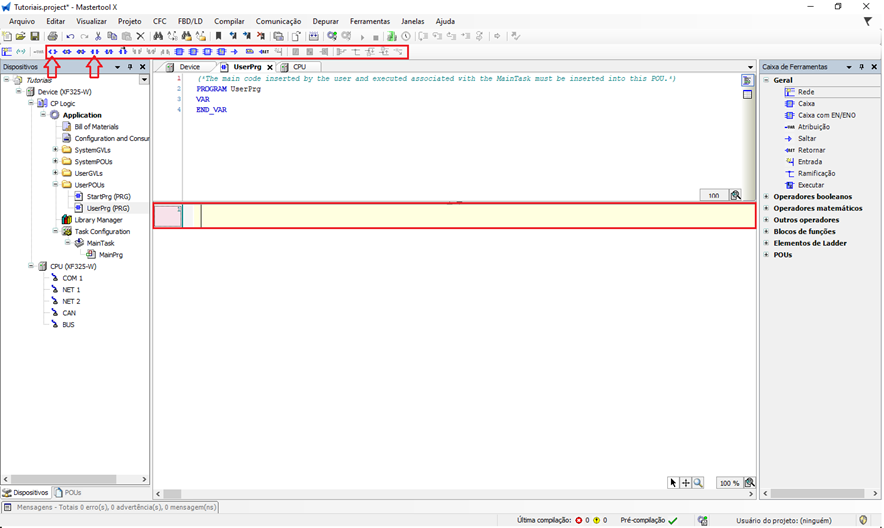884x528 pixels.
Task: Choose the Saltar element in toolbox
Action: pyautogui.click(x=806, y=139)
